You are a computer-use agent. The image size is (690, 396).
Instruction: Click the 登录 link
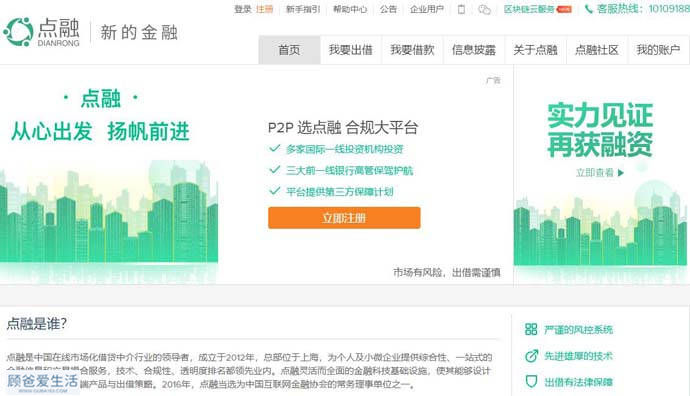(x=242, y=9)
